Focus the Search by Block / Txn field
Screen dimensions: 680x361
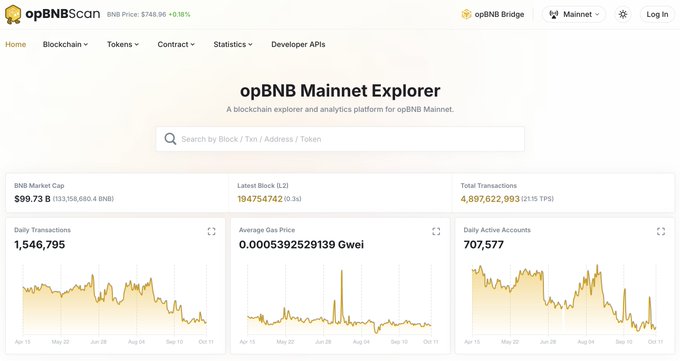(340, 139)
